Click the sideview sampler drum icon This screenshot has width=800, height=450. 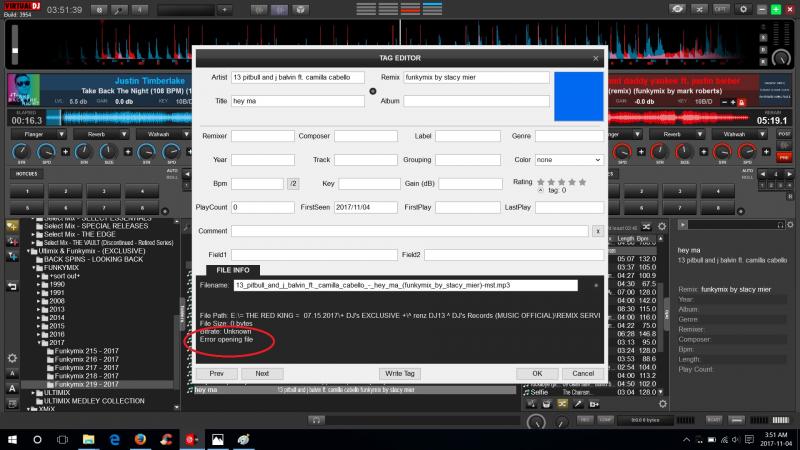[x=546, y=404]
